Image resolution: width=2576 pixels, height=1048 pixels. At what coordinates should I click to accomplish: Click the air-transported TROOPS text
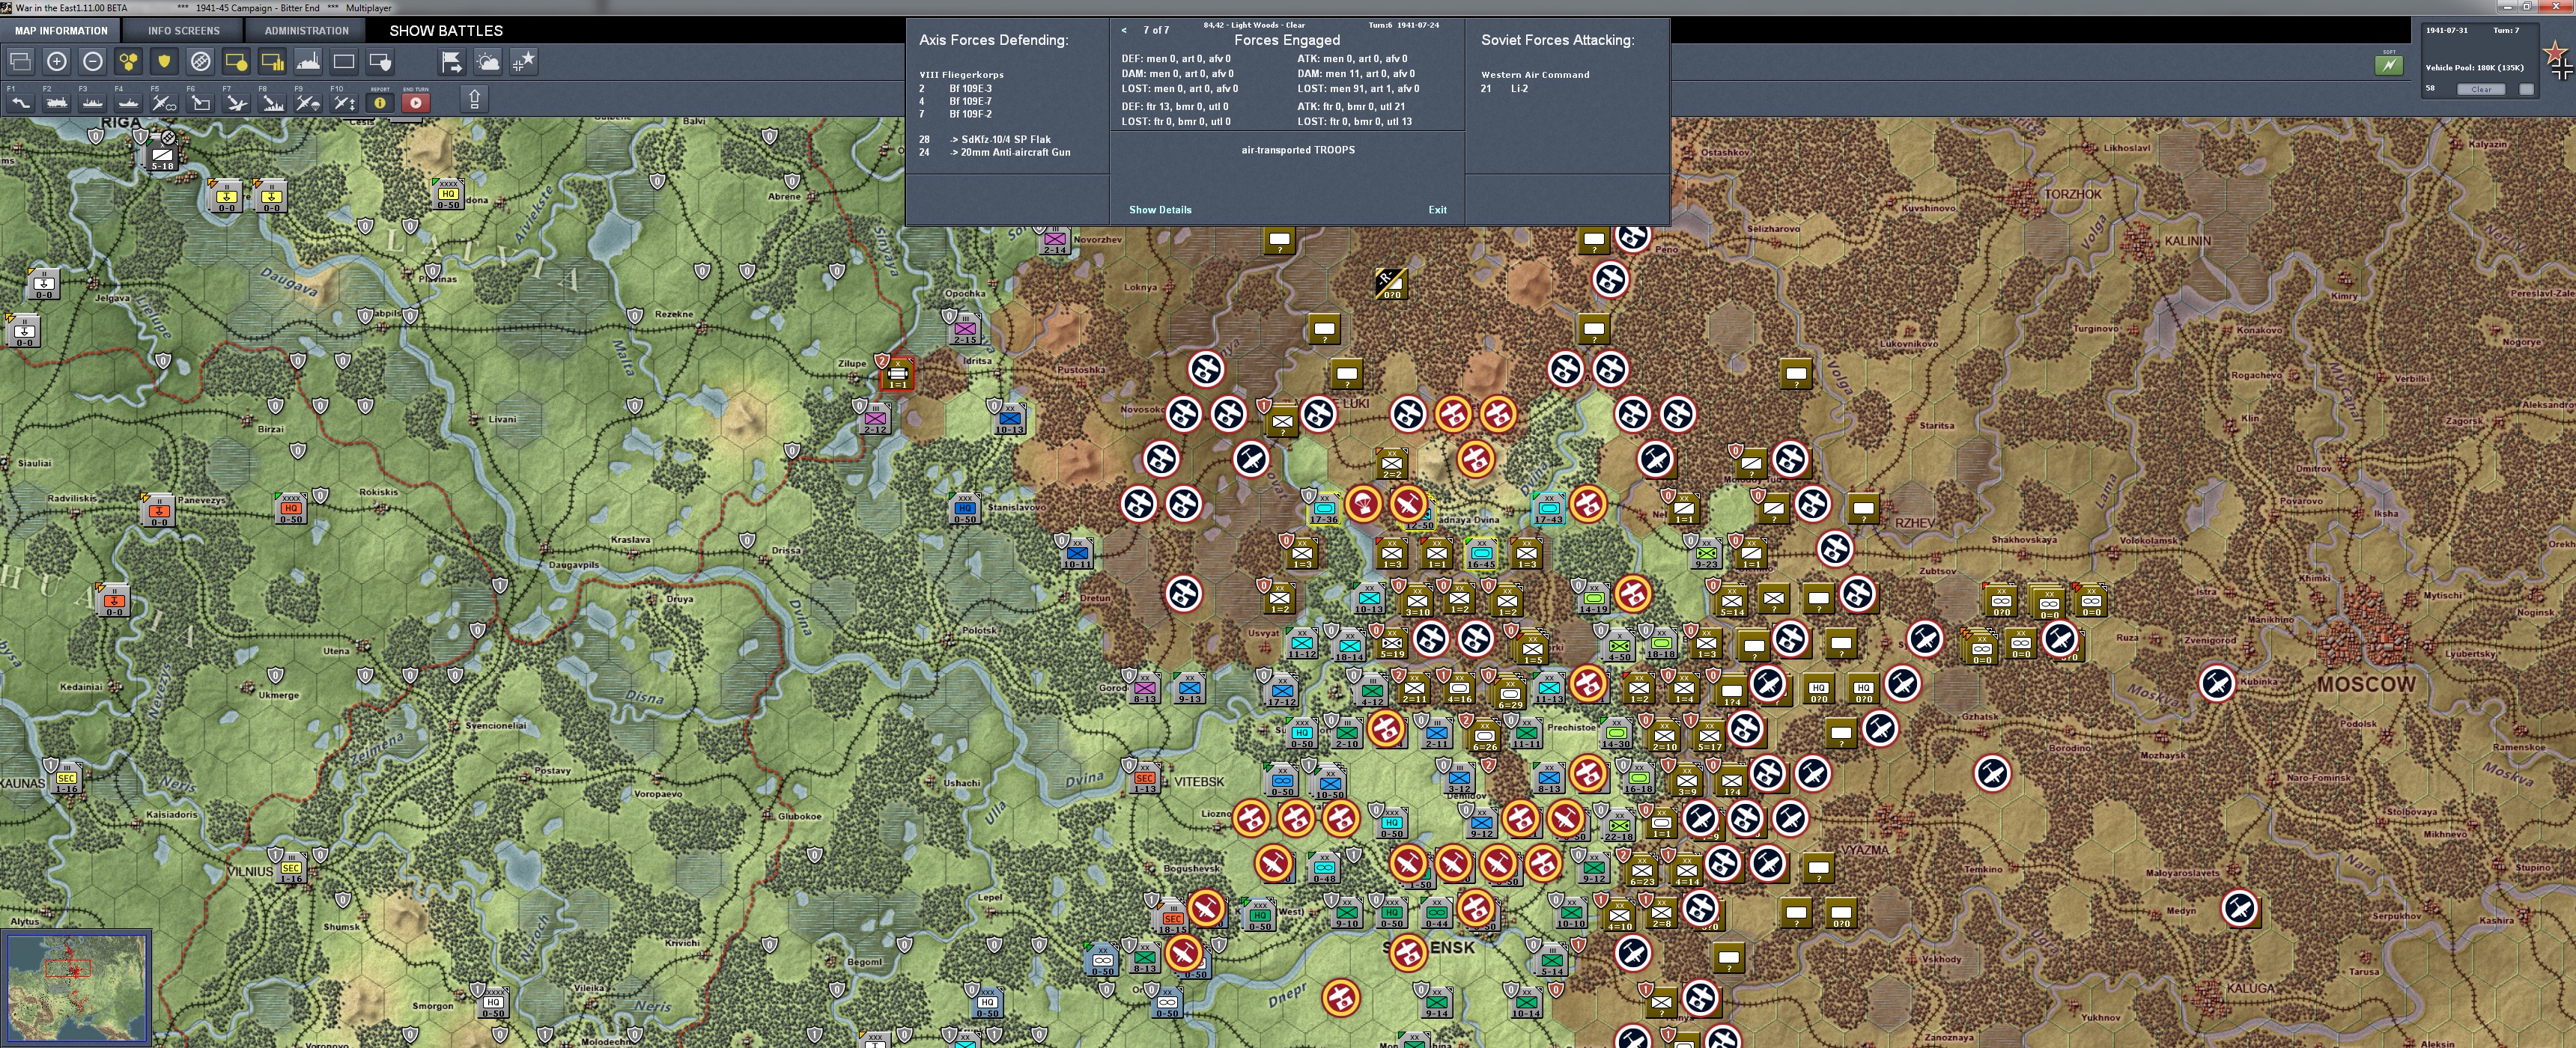click(1298, 150)
